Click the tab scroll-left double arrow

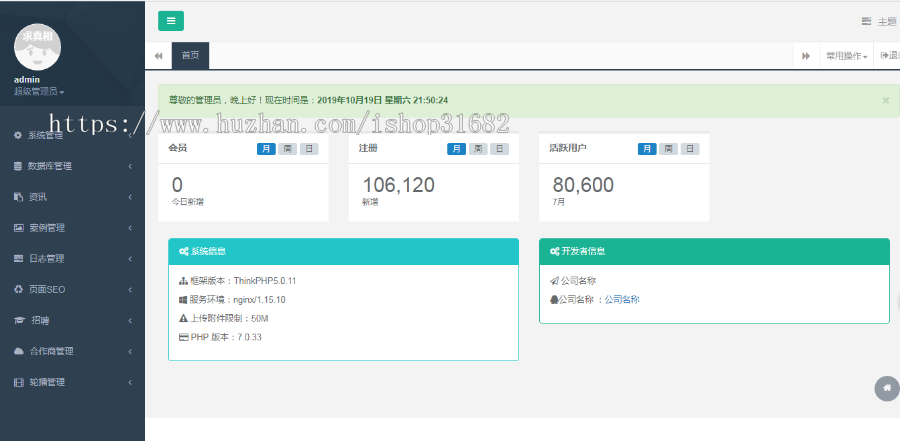pos(158,56)
